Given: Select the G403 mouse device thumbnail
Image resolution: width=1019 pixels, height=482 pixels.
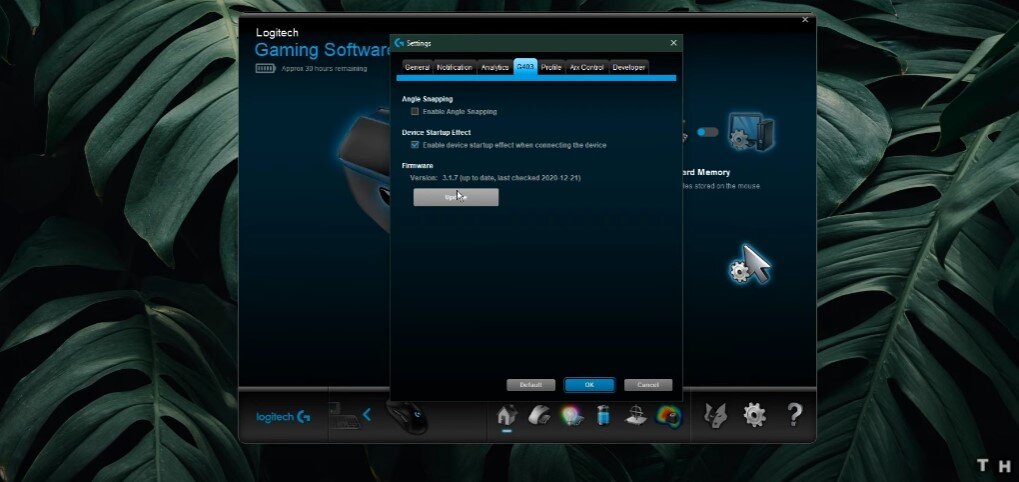Looking at the screenshot, I should point(407,416).
